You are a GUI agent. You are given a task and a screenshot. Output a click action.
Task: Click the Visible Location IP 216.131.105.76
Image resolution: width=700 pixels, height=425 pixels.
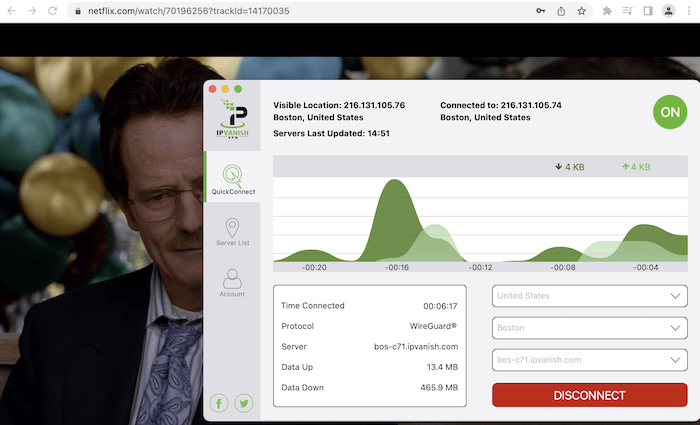374,105
